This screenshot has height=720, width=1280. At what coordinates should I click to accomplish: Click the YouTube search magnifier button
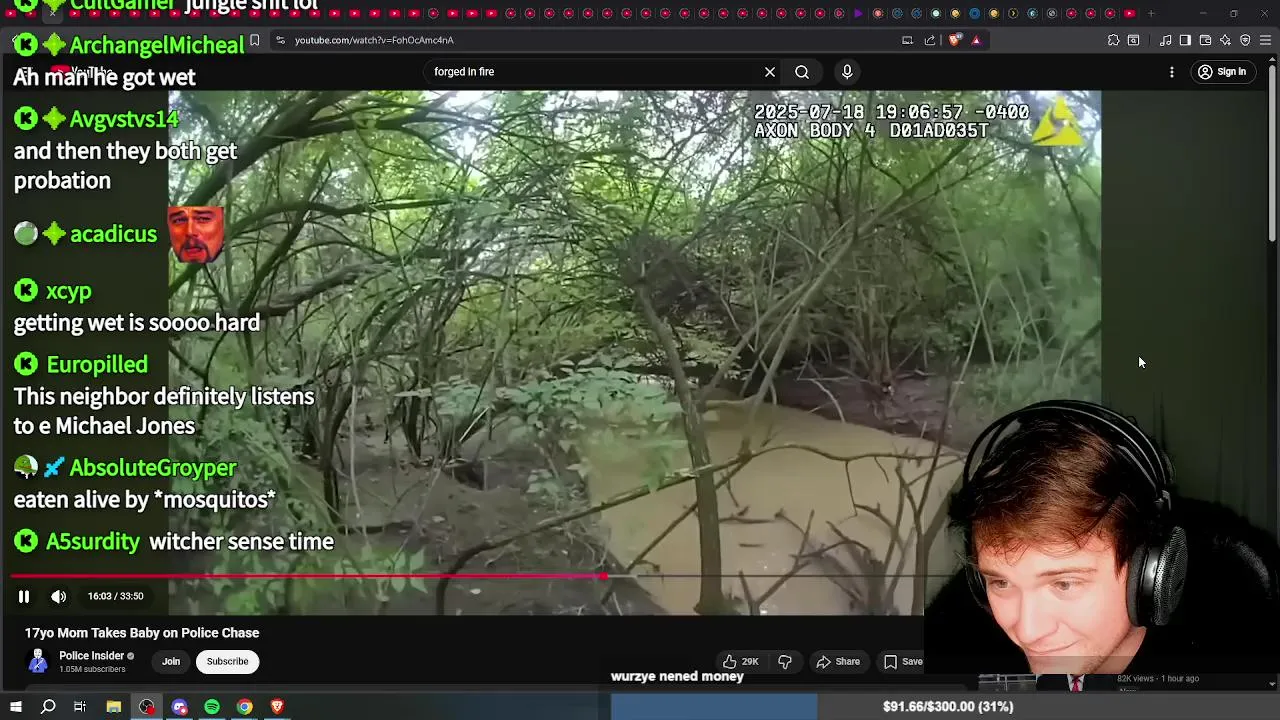[x=802, y=72]
